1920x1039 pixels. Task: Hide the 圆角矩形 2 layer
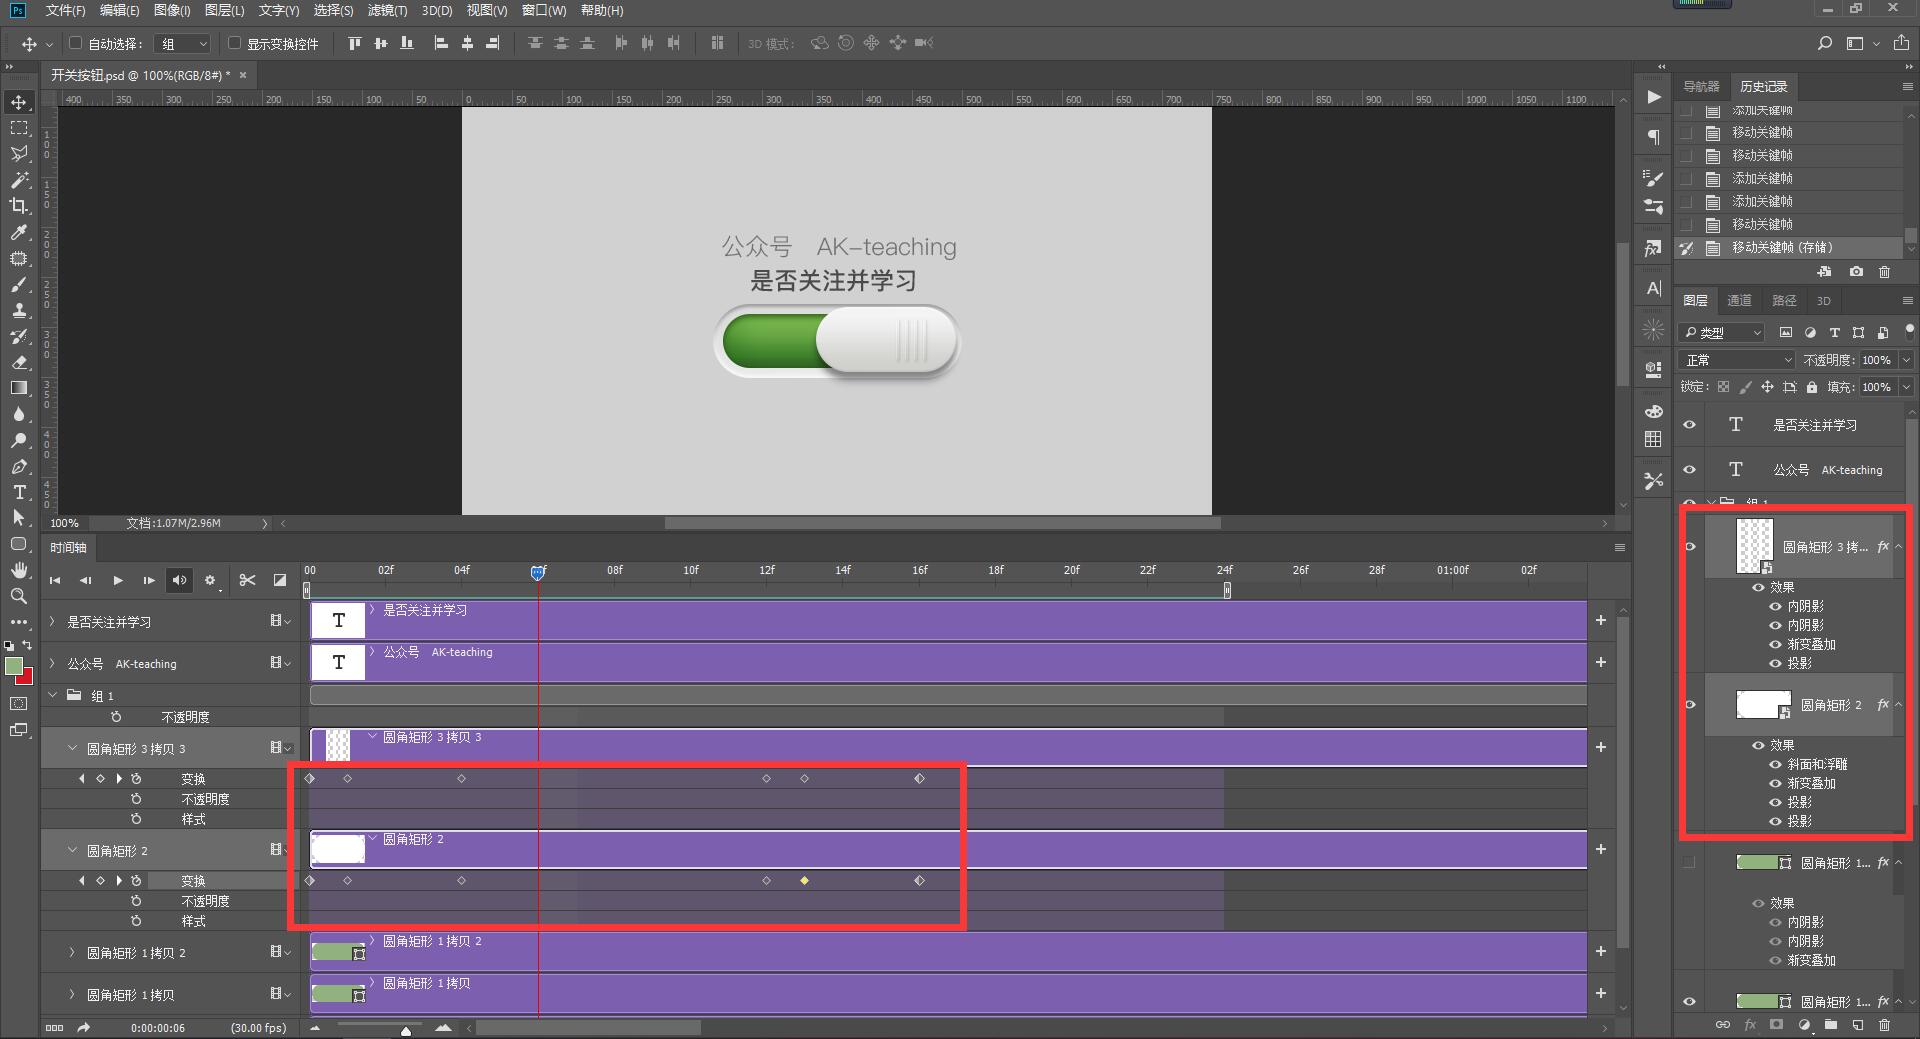(x=1690, y=705)
